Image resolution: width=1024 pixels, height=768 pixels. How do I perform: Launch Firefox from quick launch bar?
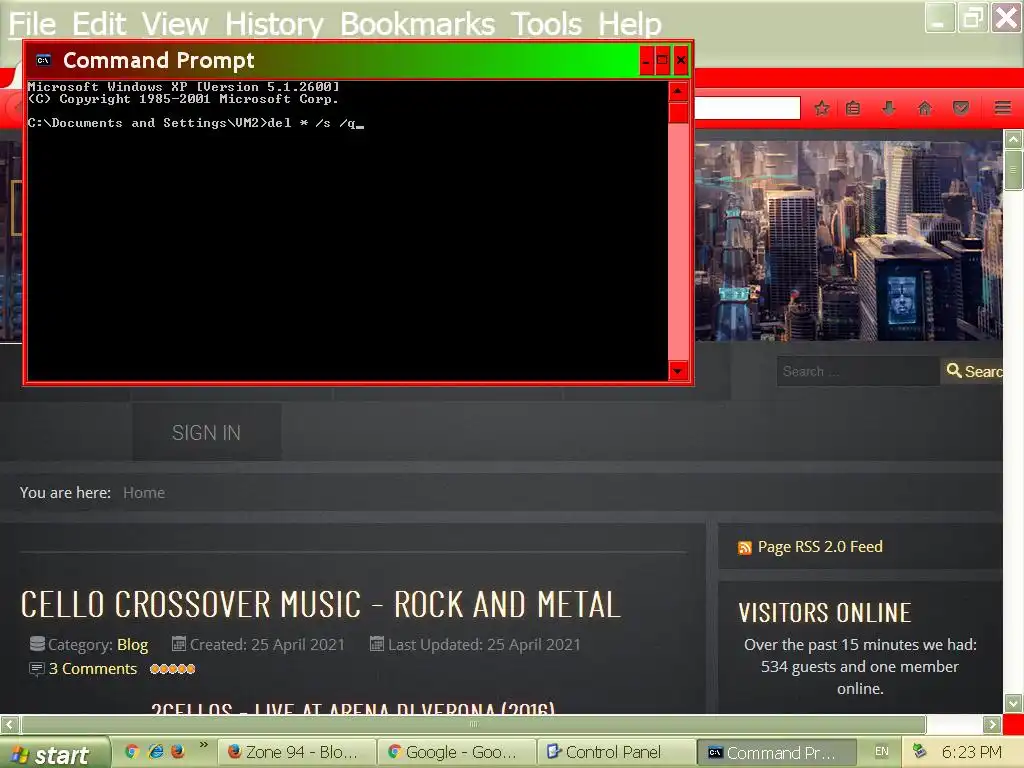[178, 752]
